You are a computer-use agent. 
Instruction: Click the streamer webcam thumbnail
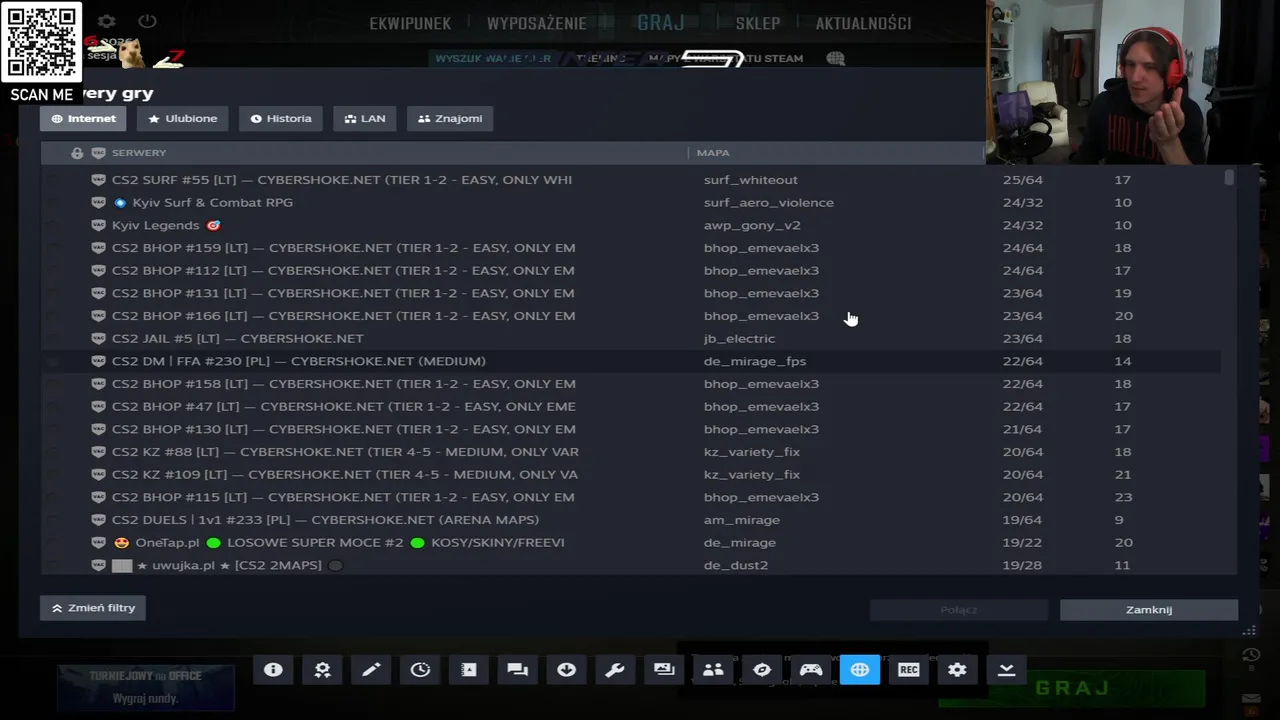[x=1133, y=82]
